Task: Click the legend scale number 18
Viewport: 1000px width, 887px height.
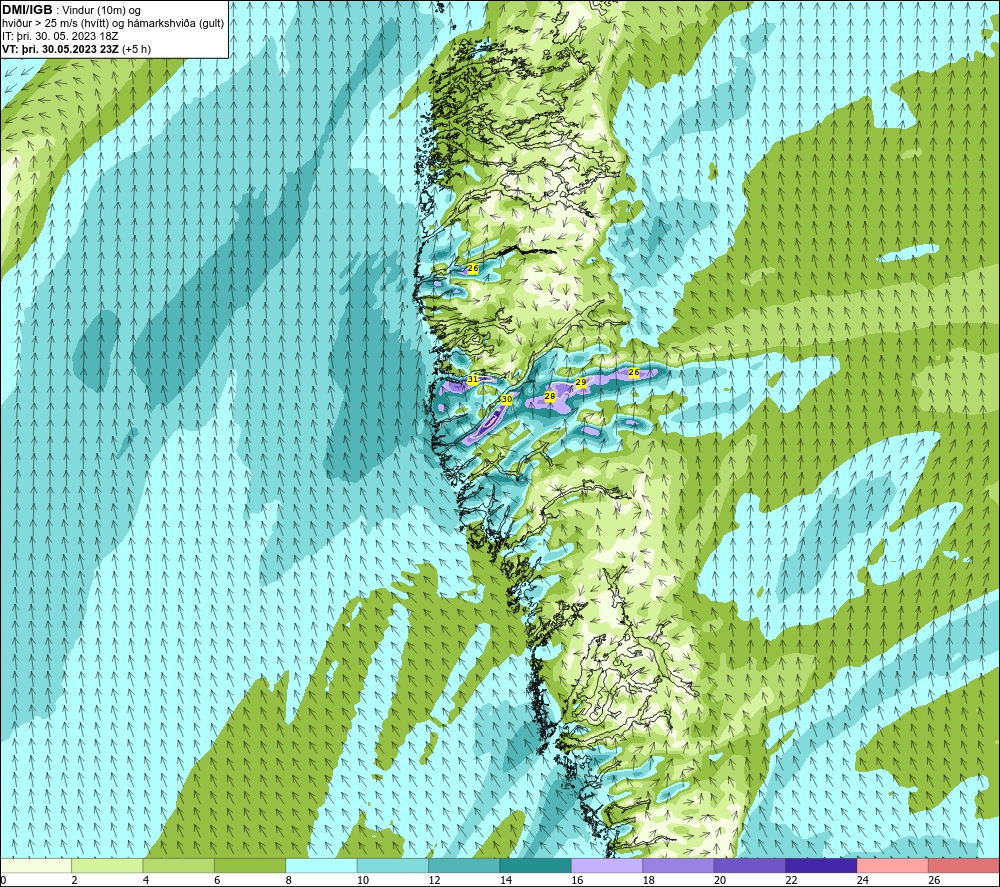Action: pos(649,880)
